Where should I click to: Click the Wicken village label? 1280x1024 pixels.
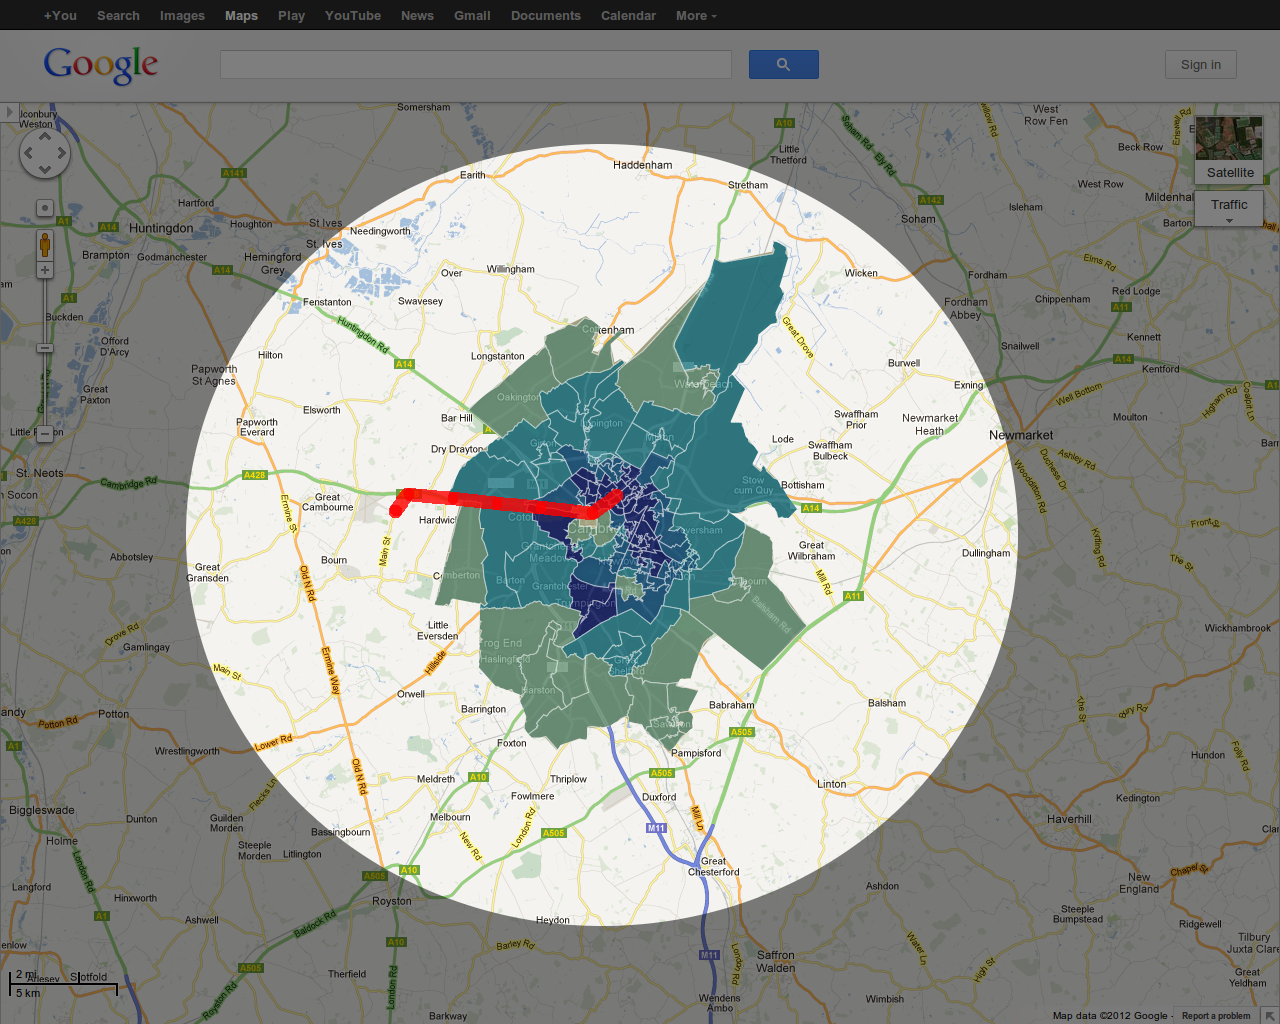point(861,273)
